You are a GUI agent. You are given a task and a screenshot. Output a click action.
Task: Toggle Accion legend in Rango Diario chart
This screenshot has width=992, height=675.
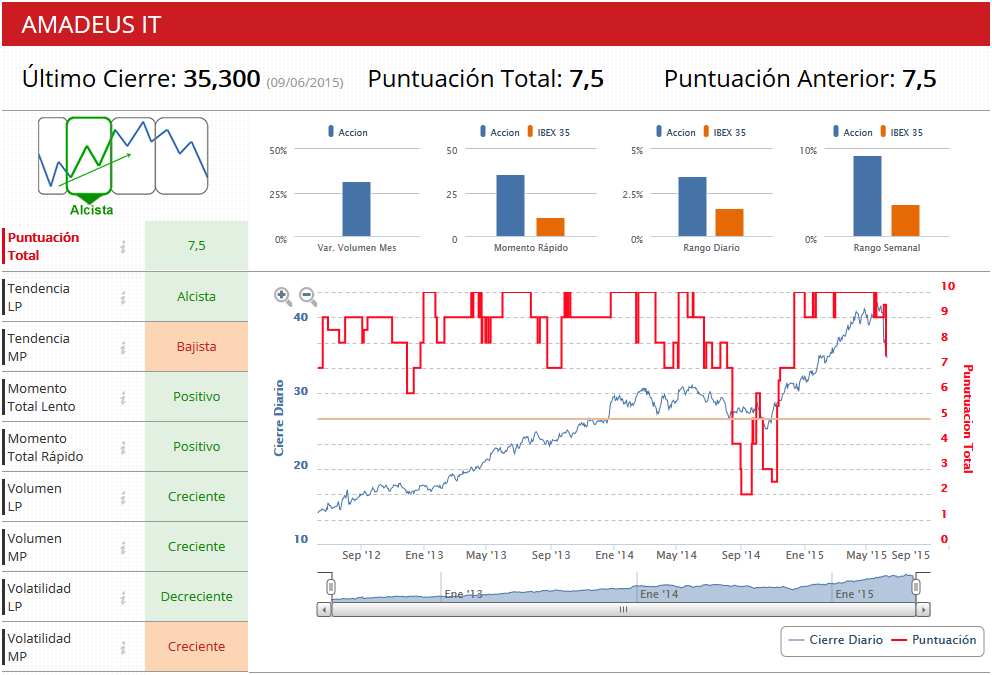coord(675,132)
